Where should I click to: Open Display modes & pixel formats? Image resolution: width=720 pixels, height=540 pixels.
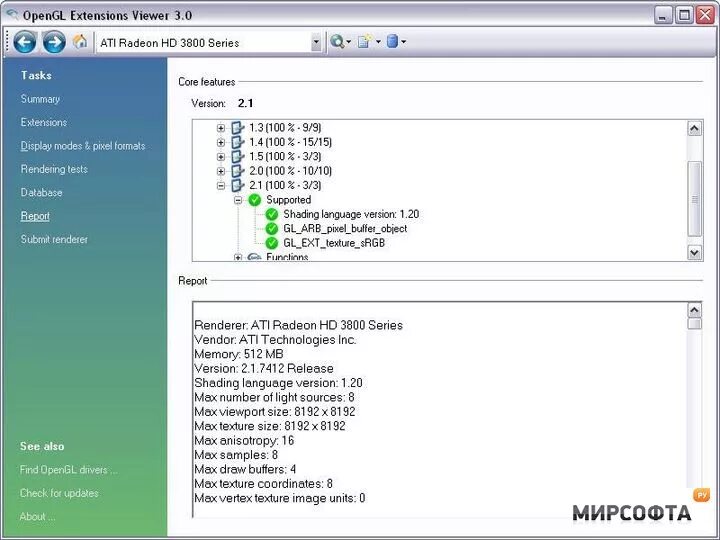(83, 146)
